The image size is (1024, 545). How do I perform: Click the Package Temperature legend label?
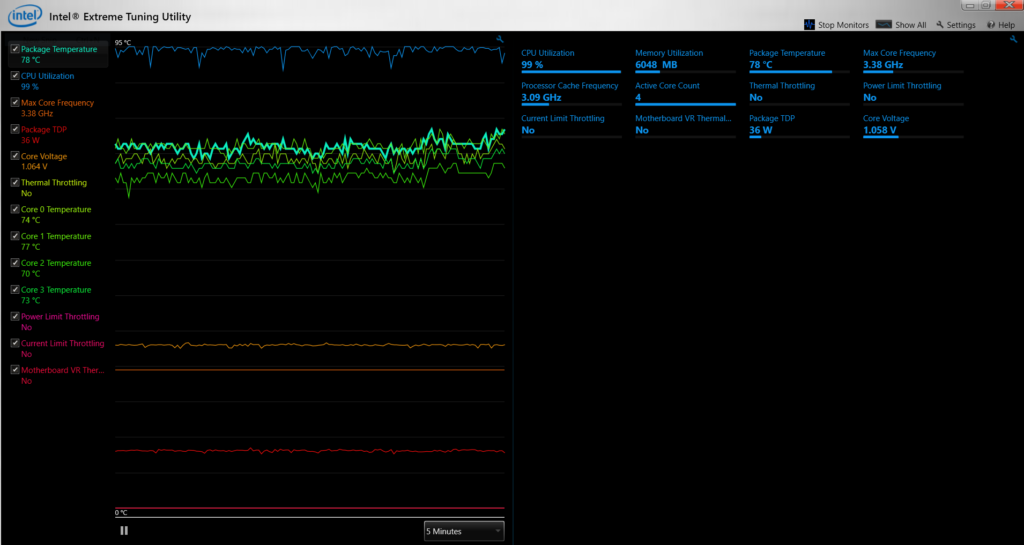pyautogui.click(x=59, y=49)
